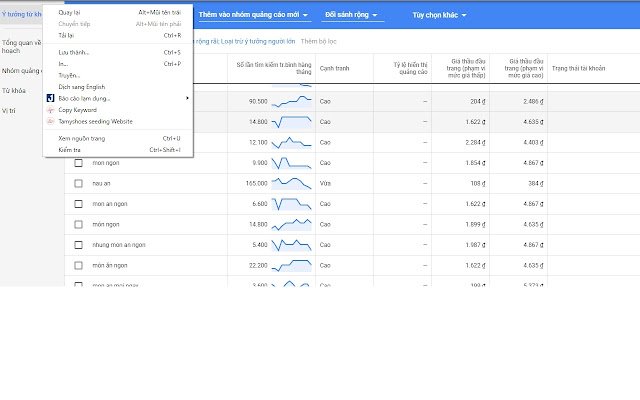Expand the Đối sánh rộng dropdown
This screenshot has width=640, height=400.
click(x=352, y=15)
